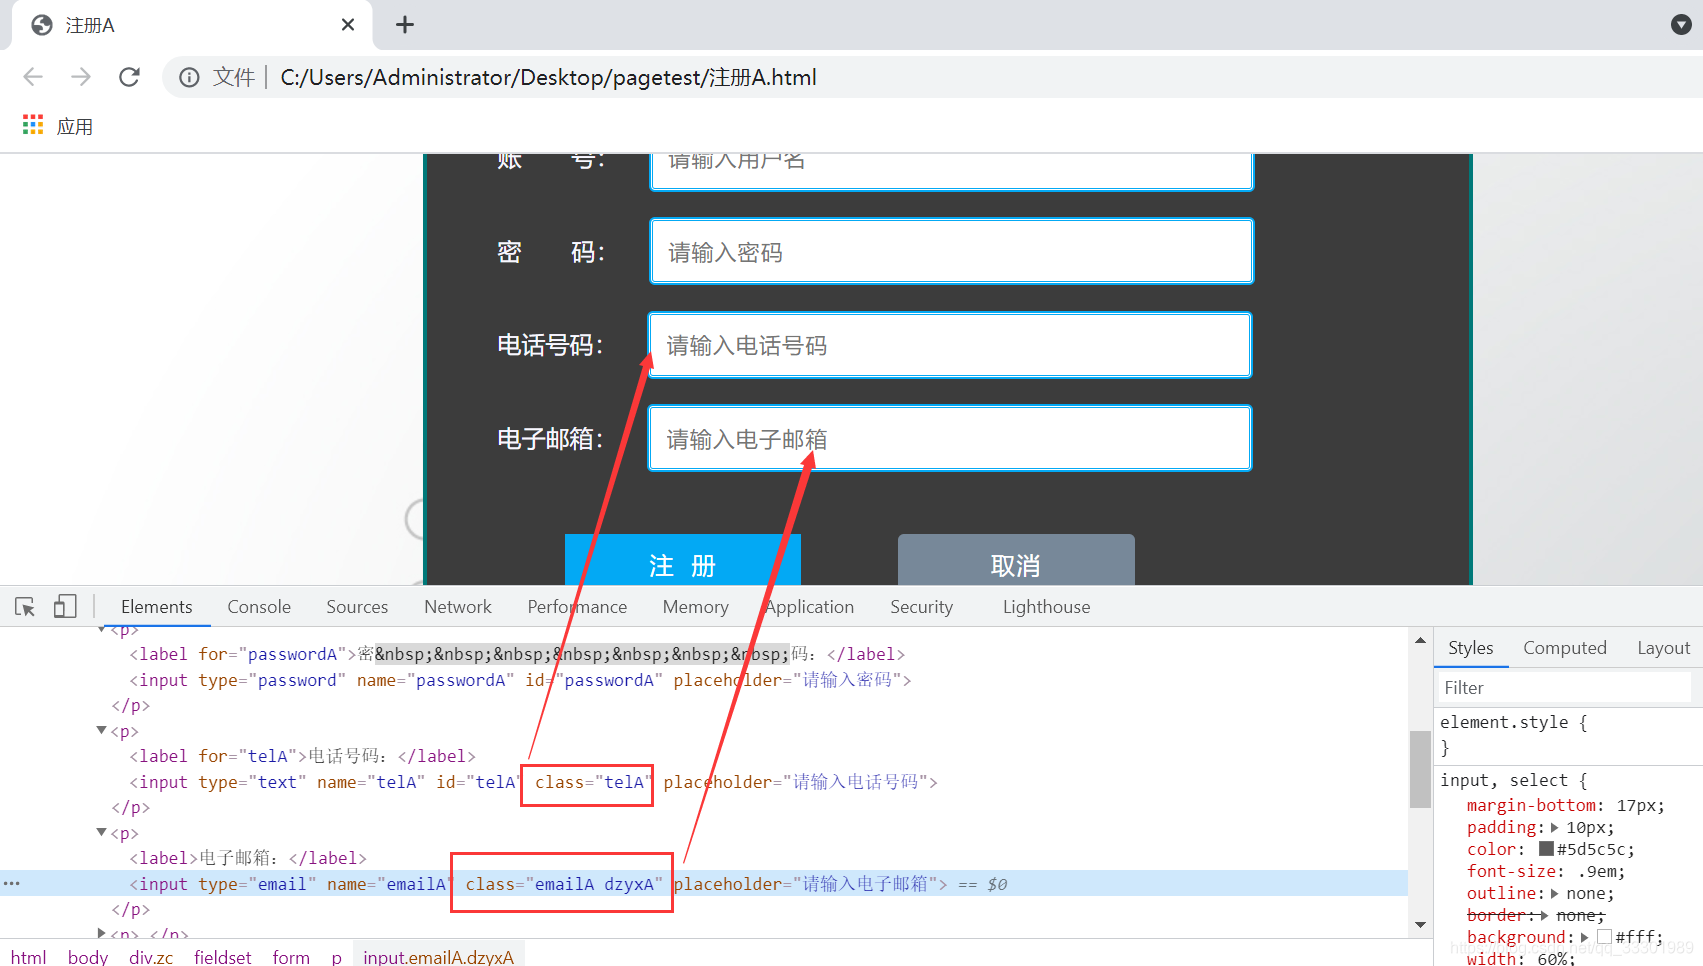Reload the page with refresh icon

(129, 77)
